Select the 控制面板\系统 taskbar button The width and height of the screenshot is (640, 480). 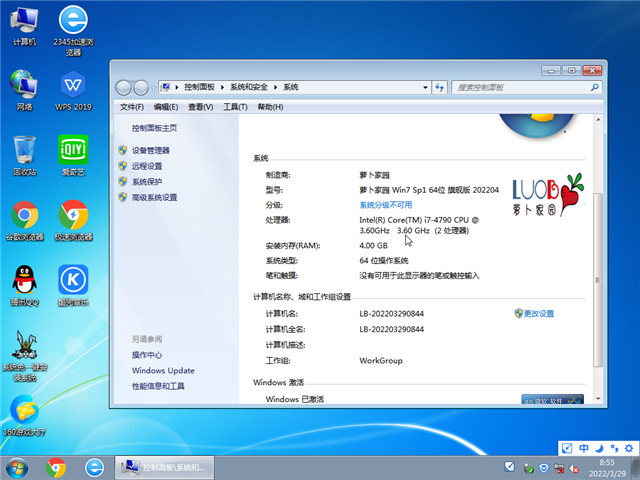click(164, 468)
